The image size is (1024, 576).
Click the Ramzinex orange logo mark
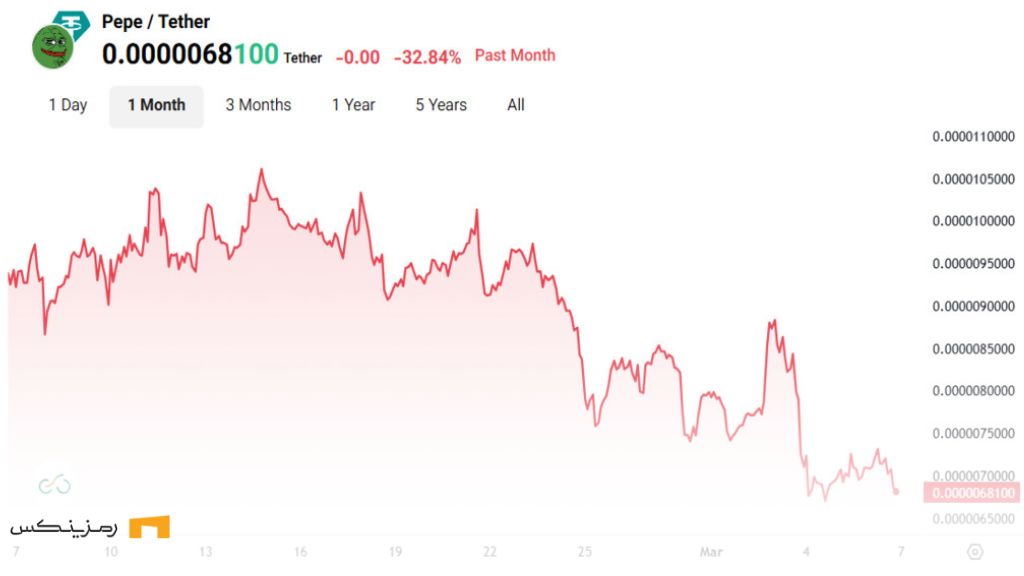149,527
